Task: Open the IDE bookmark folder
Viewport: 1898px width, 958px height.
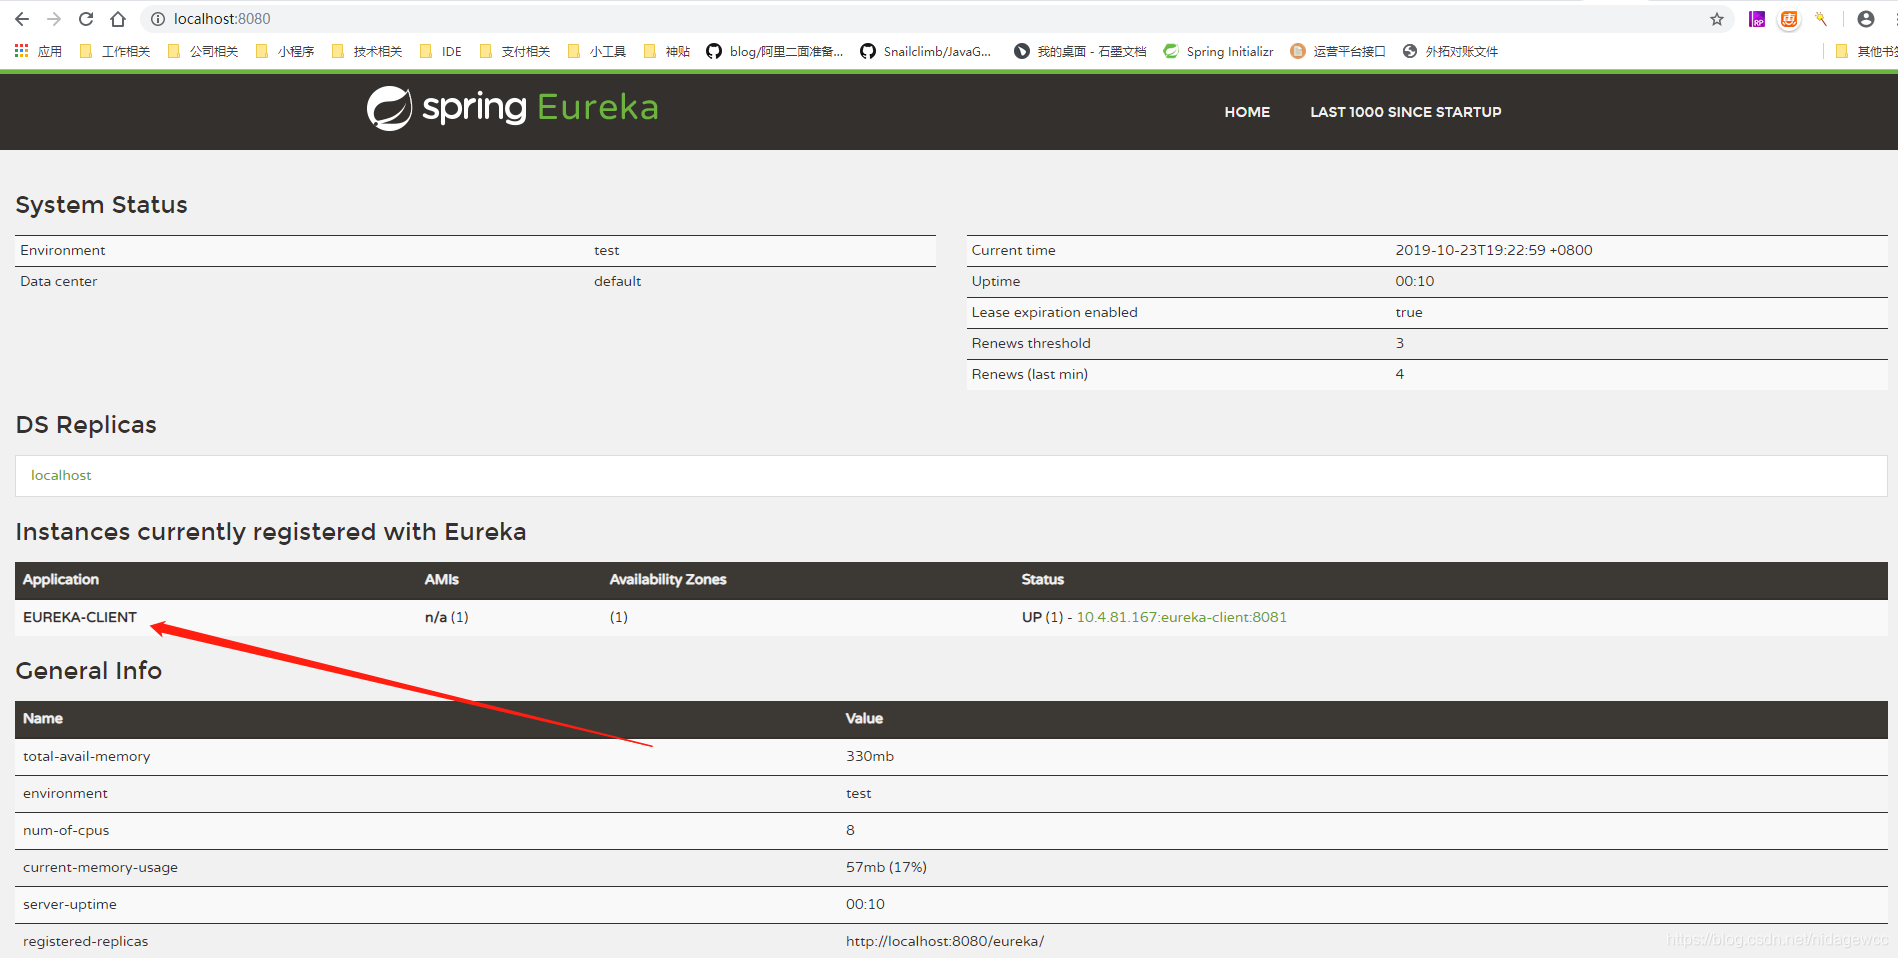Action: pyautogui.click(x=440, y=51)
